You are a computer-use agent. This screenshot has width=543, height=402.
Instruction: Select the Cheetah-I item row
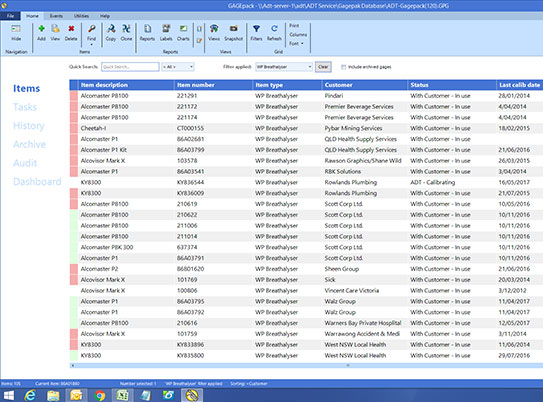(306, 128)
